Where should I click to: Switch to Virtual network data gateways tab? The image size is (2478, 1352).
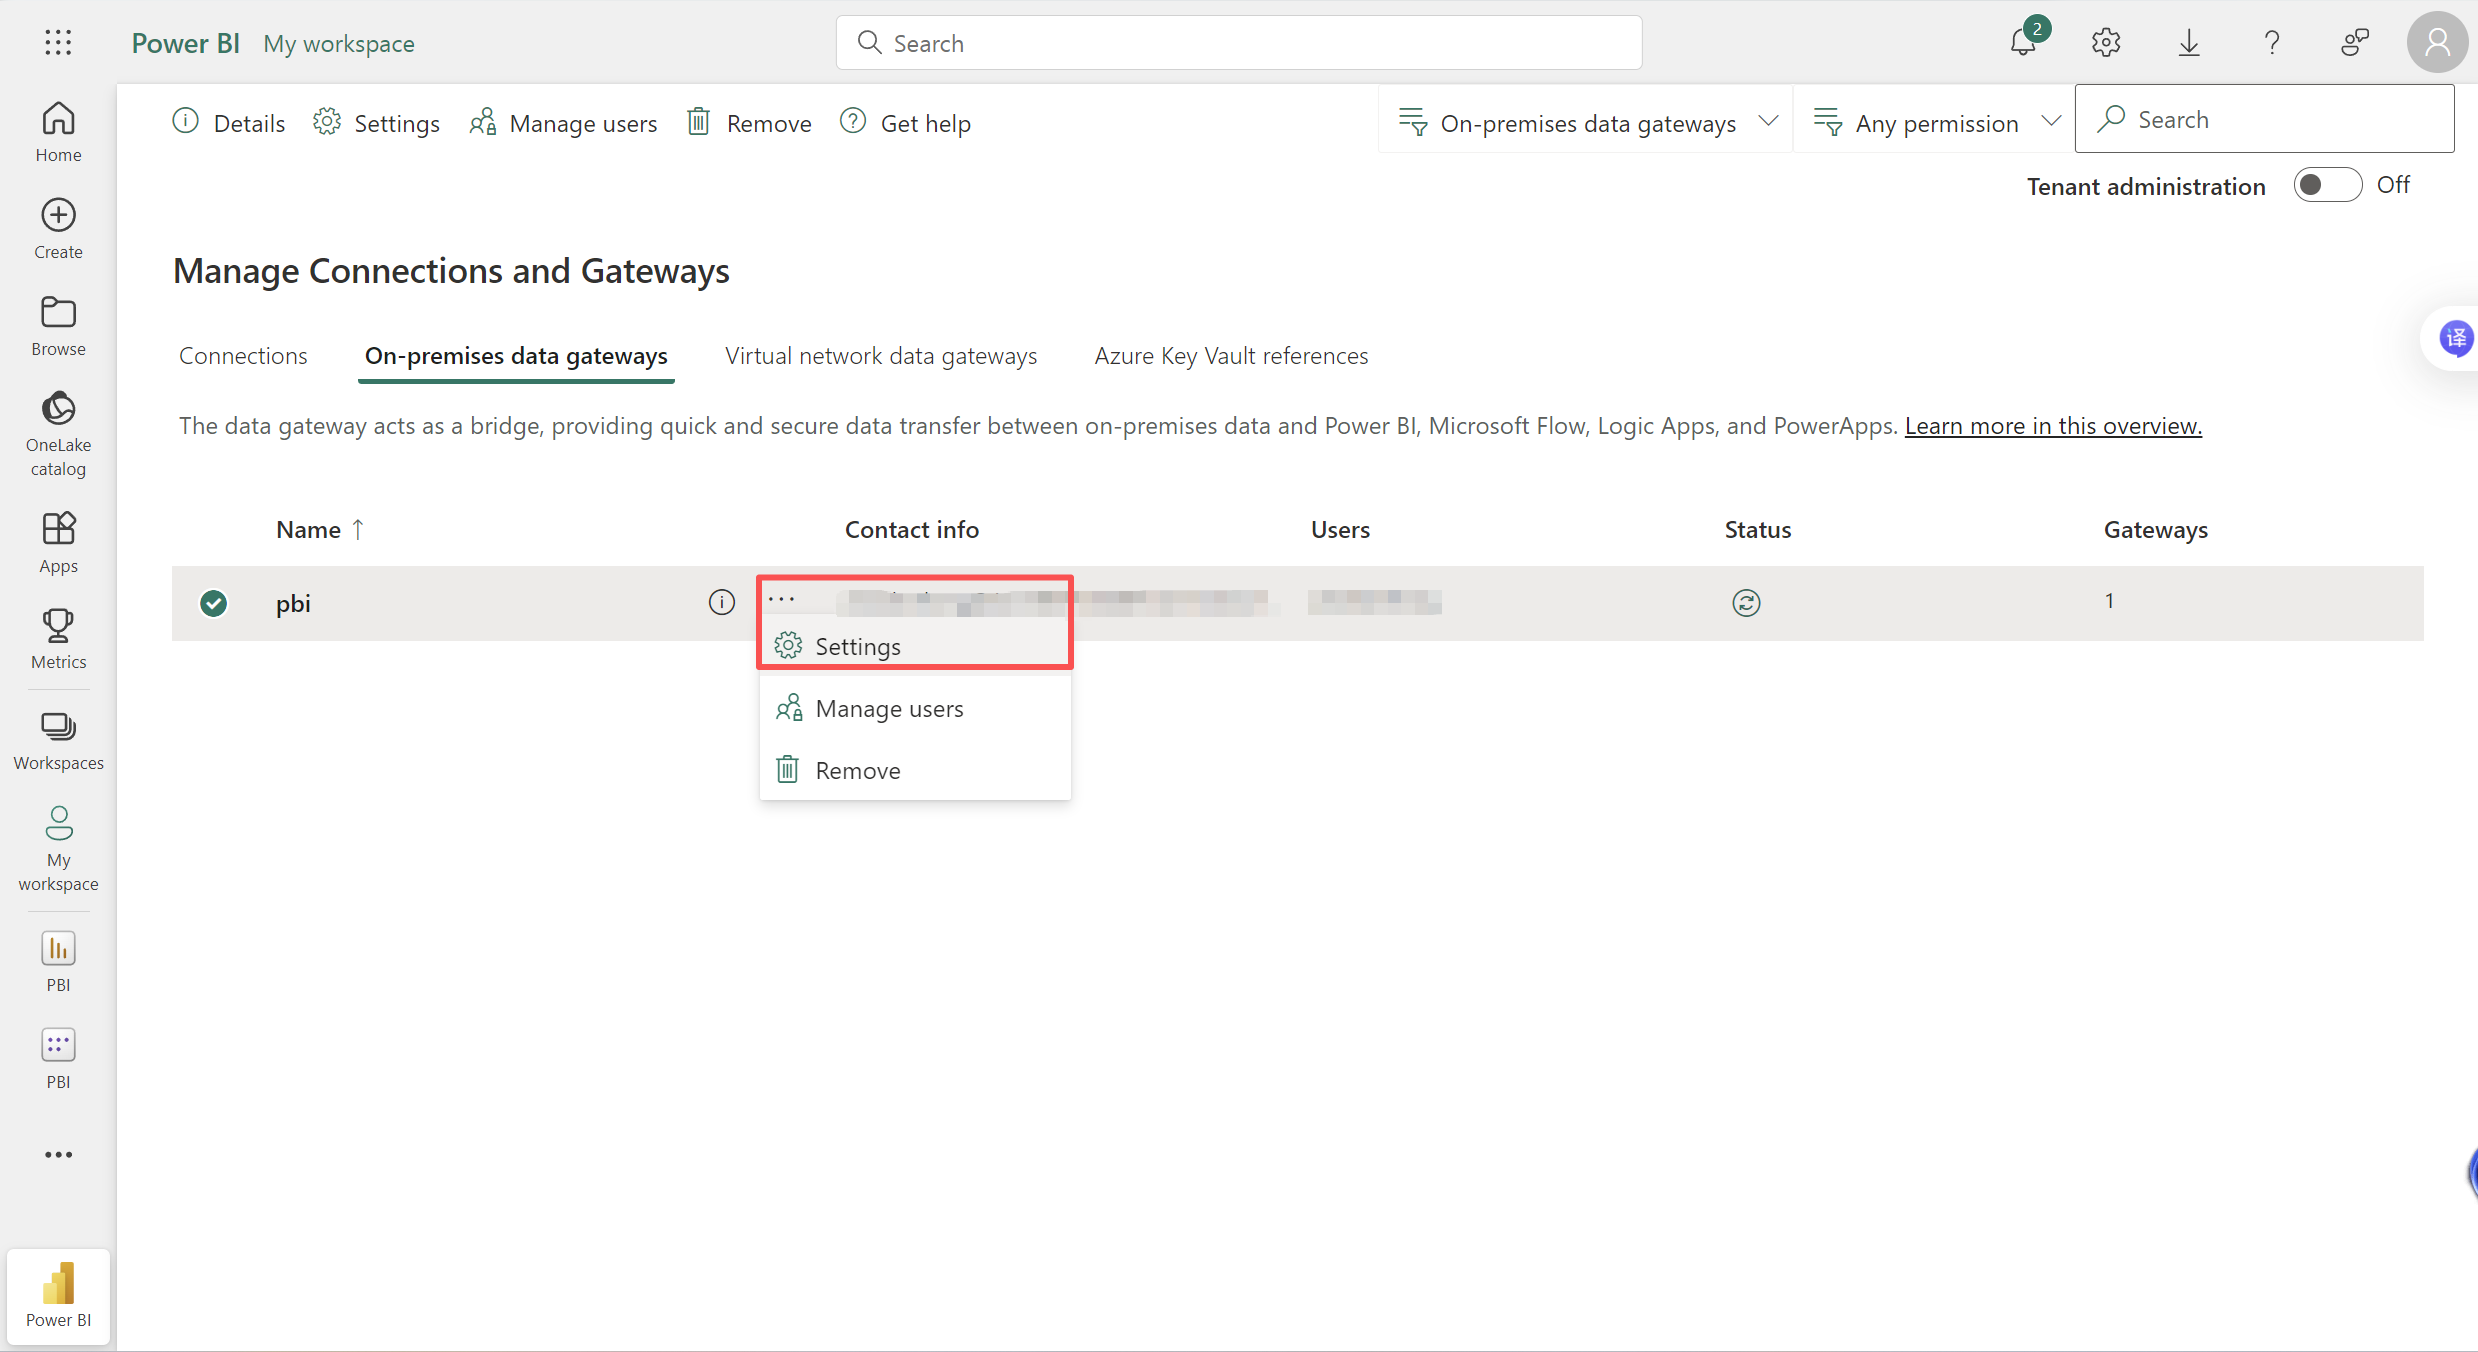(x=880, y=356)
